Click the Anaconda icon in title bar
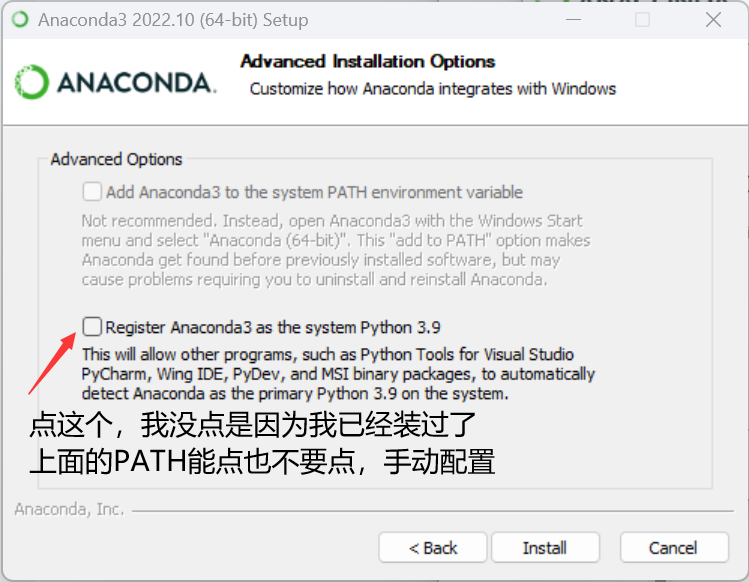Viewport: 749px width, 582px height. (20, 20)
